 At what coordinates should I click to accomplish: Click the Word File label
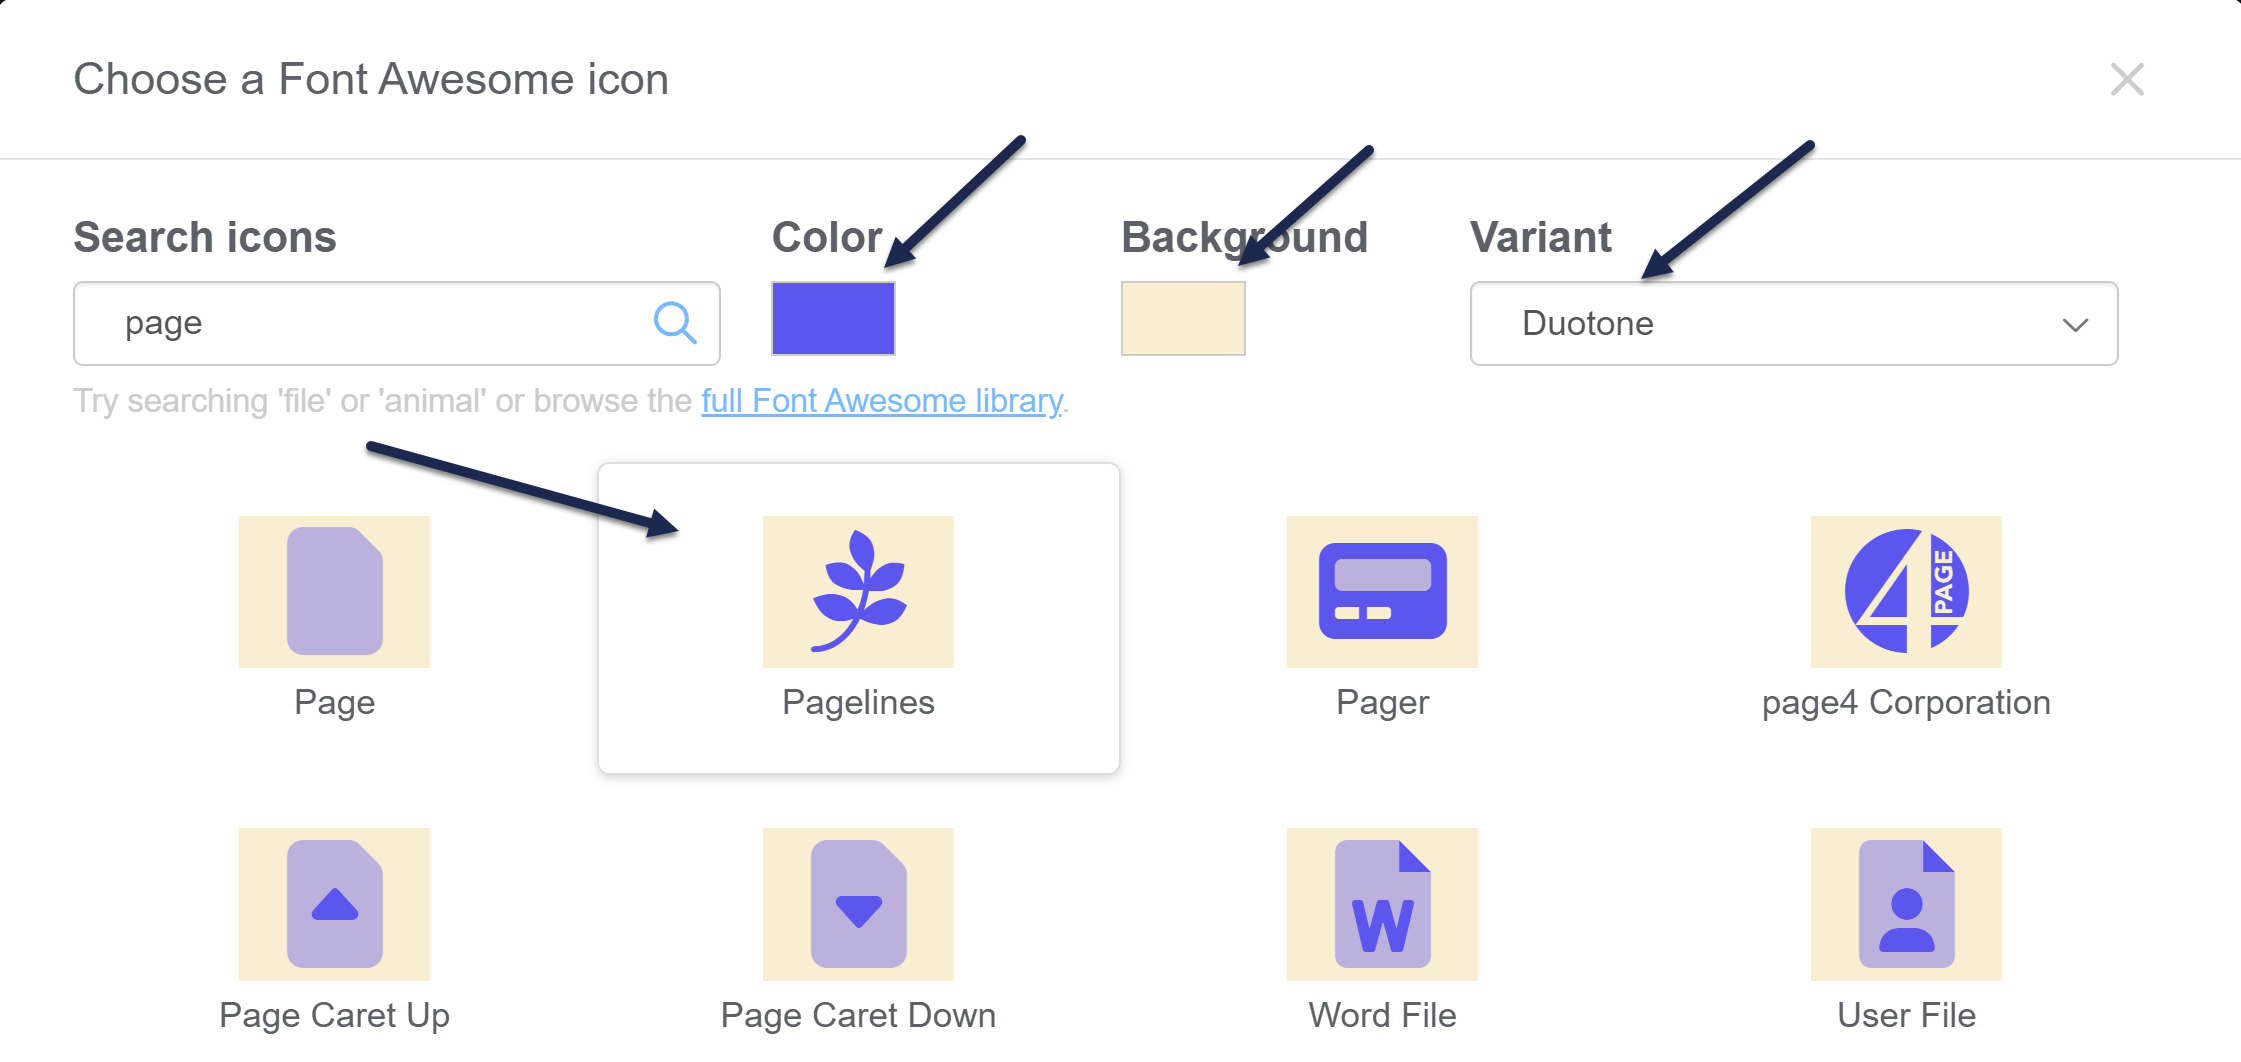coord(1382,1015)
